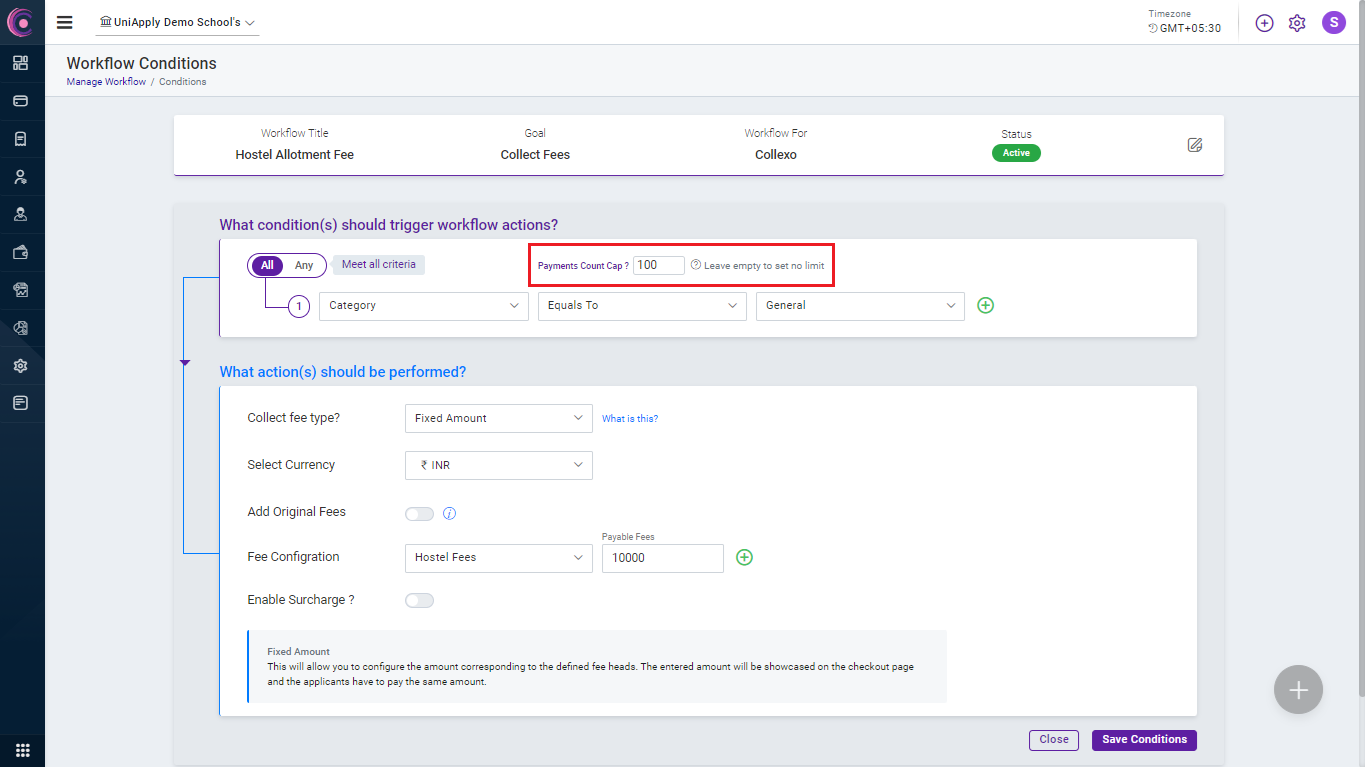Click the Payments Count Cap input field
The width and height of the screenshot is (1365, 767).
658,265
